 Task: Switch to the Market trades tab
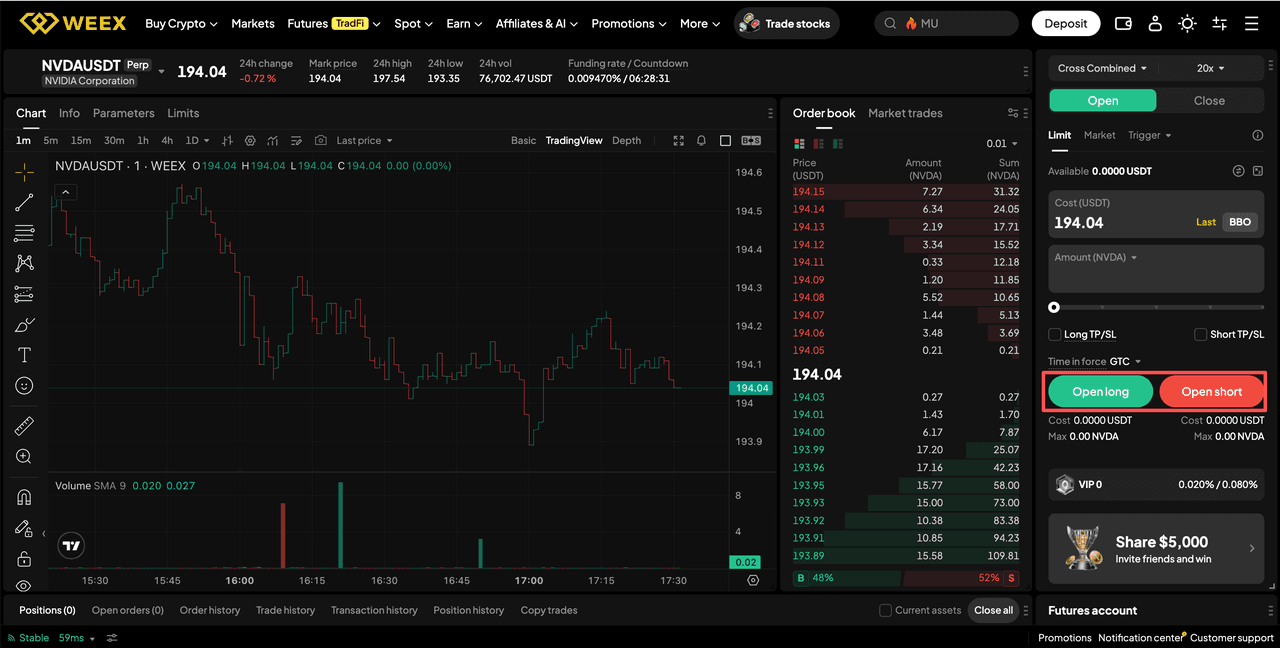pos(905,113)
